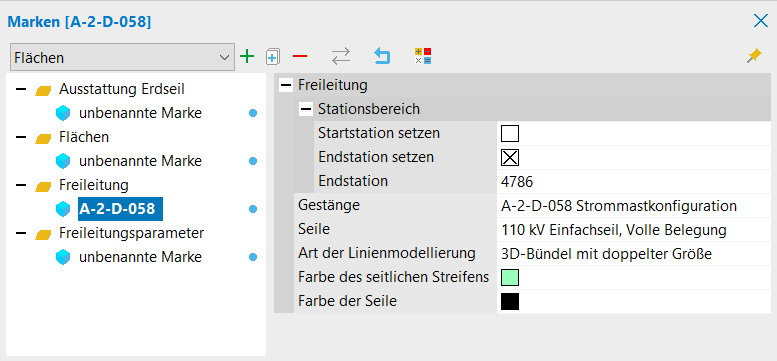Click the duplicate marker icon
Image resolution: width=777 pixels, height=361 pixels.
pyautogui.click(x=273, y=56)
